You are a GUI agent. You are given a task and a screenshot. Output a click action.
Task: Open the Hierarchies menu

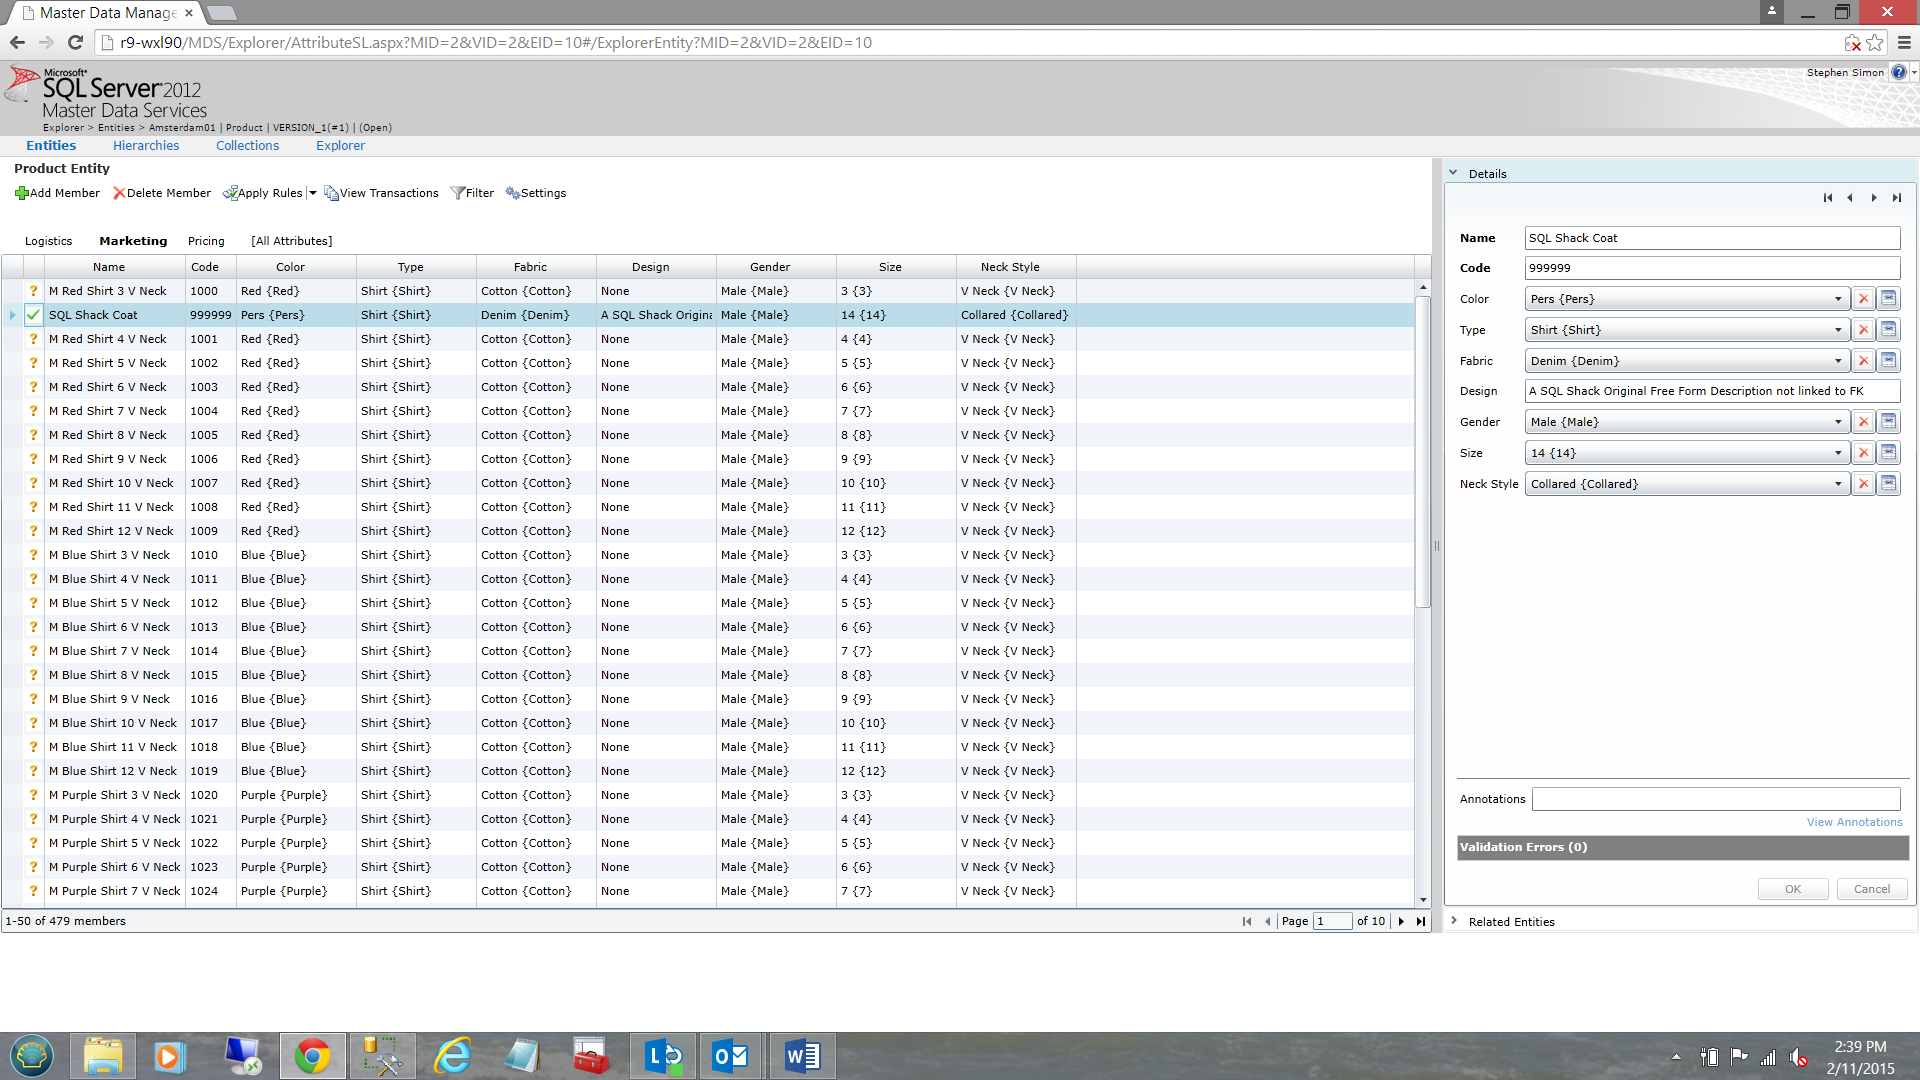146,145
